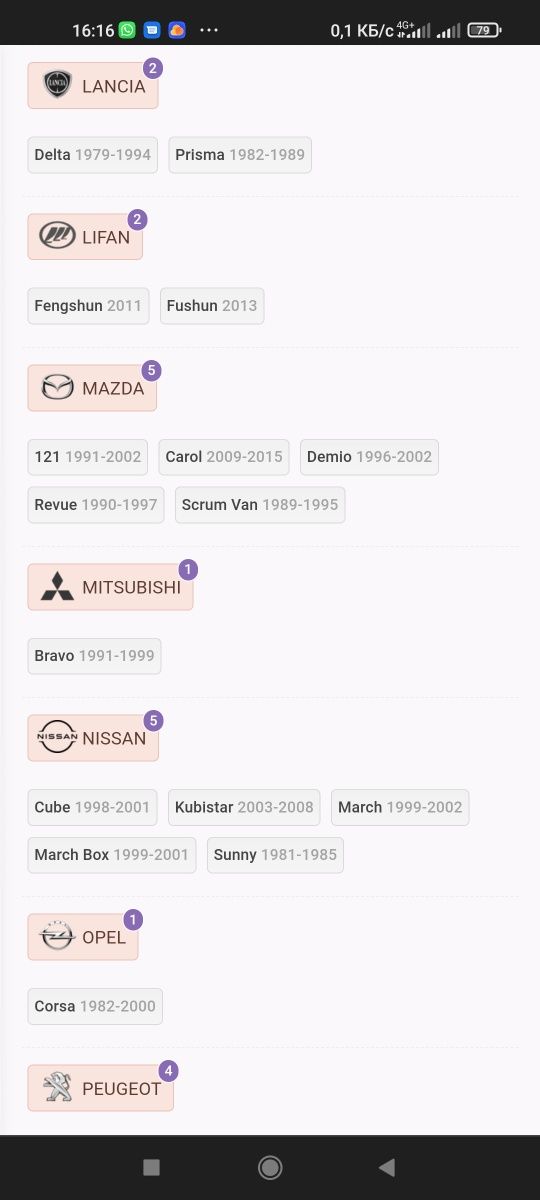Choose the Fengshun 2011 model chip
540x1200 pixels.
pyautogui.click(x=88, y=306)
